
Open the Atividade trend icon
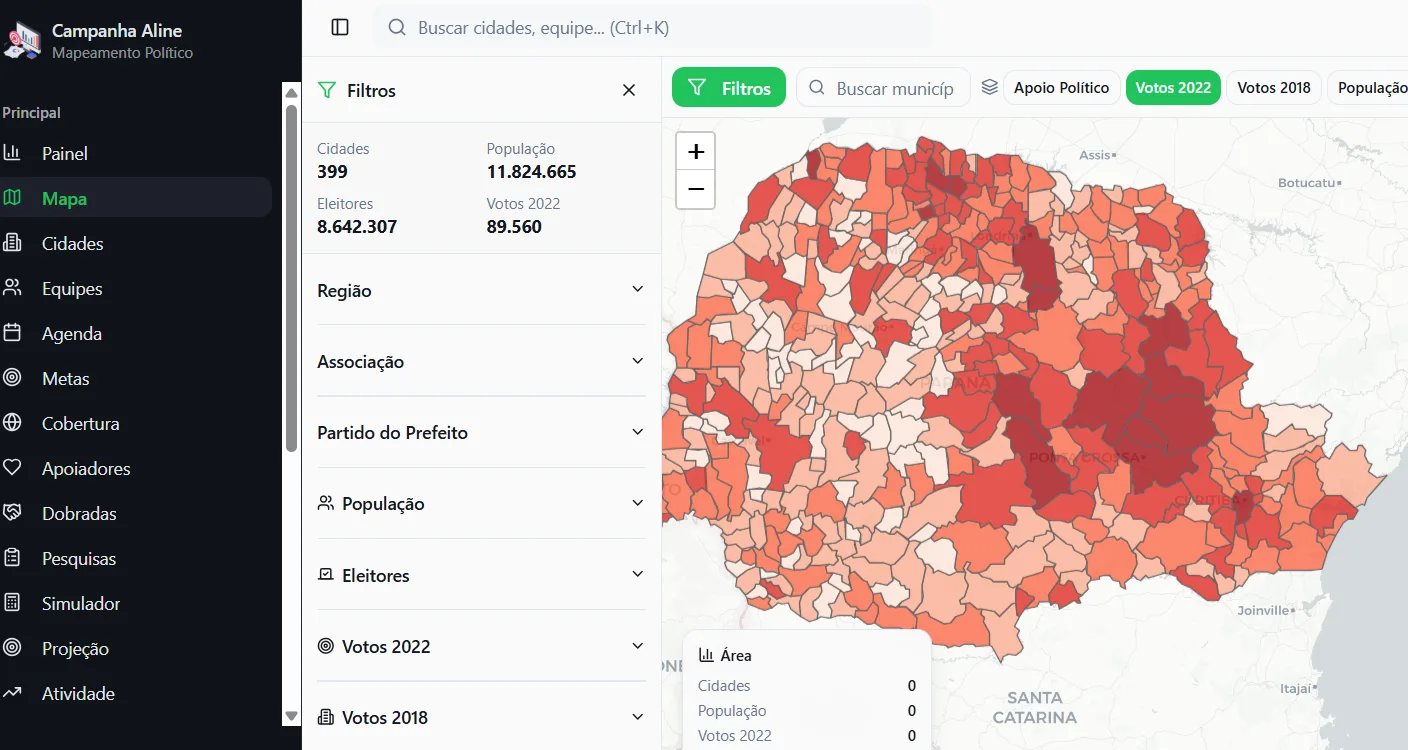[x=12, y=693]
